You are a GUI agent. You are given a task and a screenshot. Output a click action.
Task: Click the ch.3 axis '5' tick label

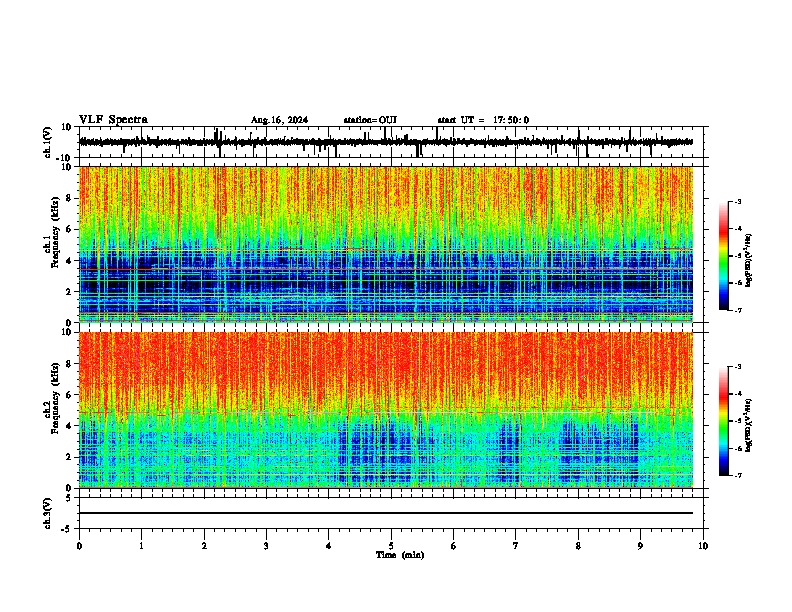(69, 497)
